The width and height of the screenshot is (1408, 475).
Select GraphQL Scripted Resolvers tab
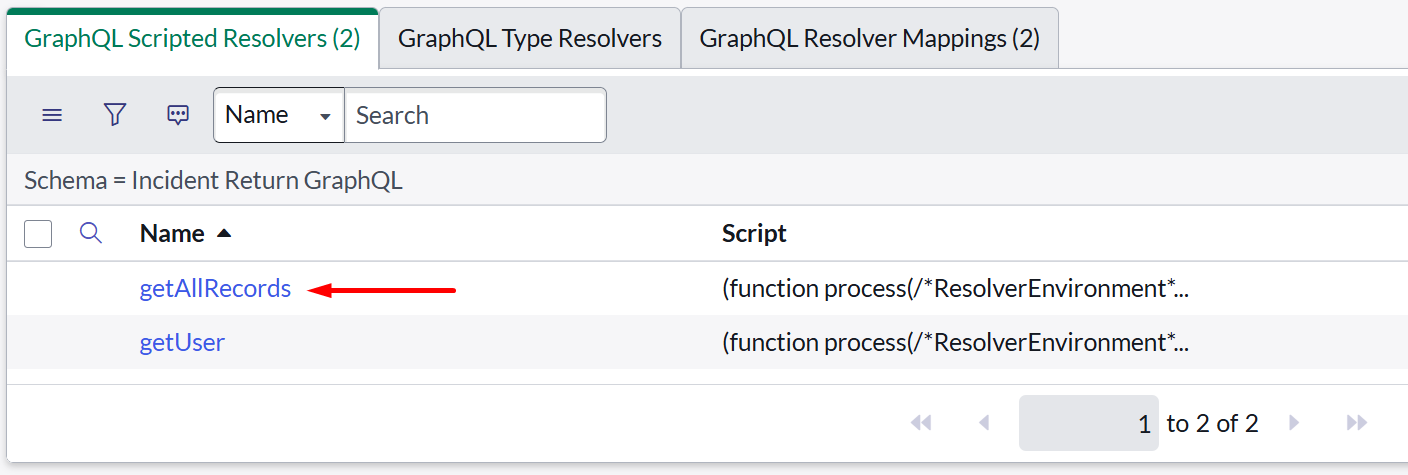tap(192, 39)
